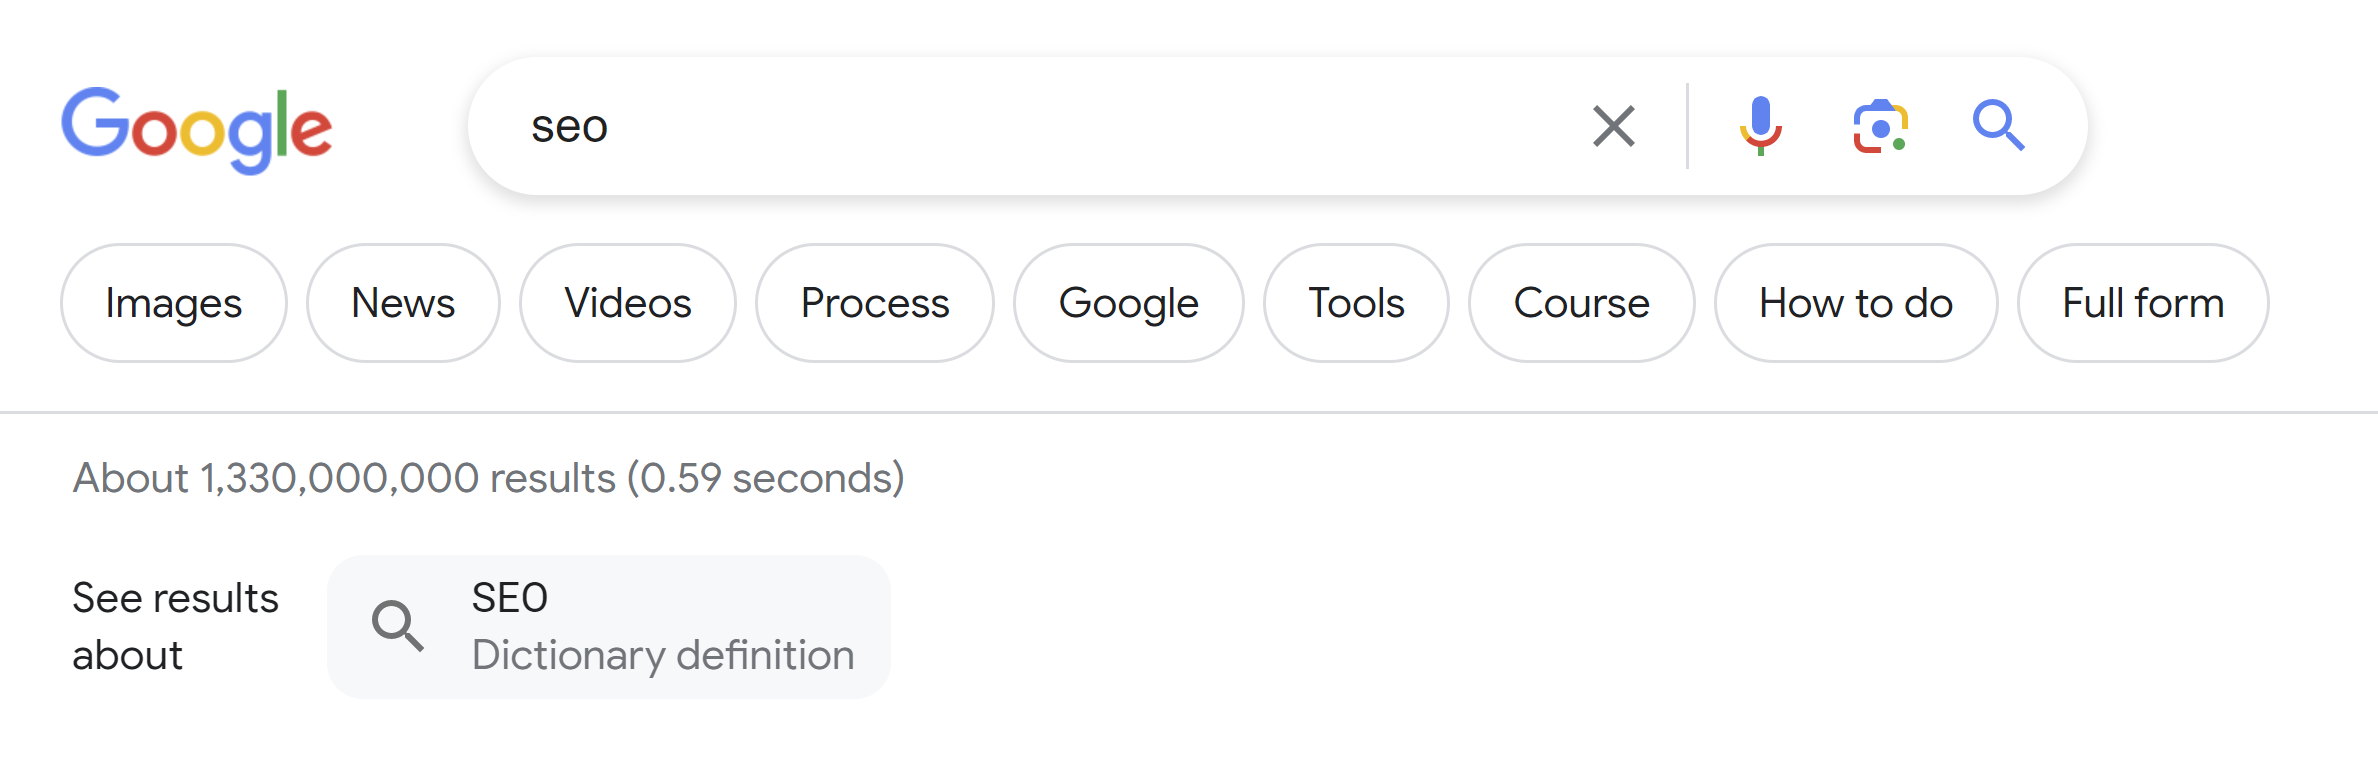Show video results for seo
Screen dimensions: 2378x766
(x=627, y=302)
